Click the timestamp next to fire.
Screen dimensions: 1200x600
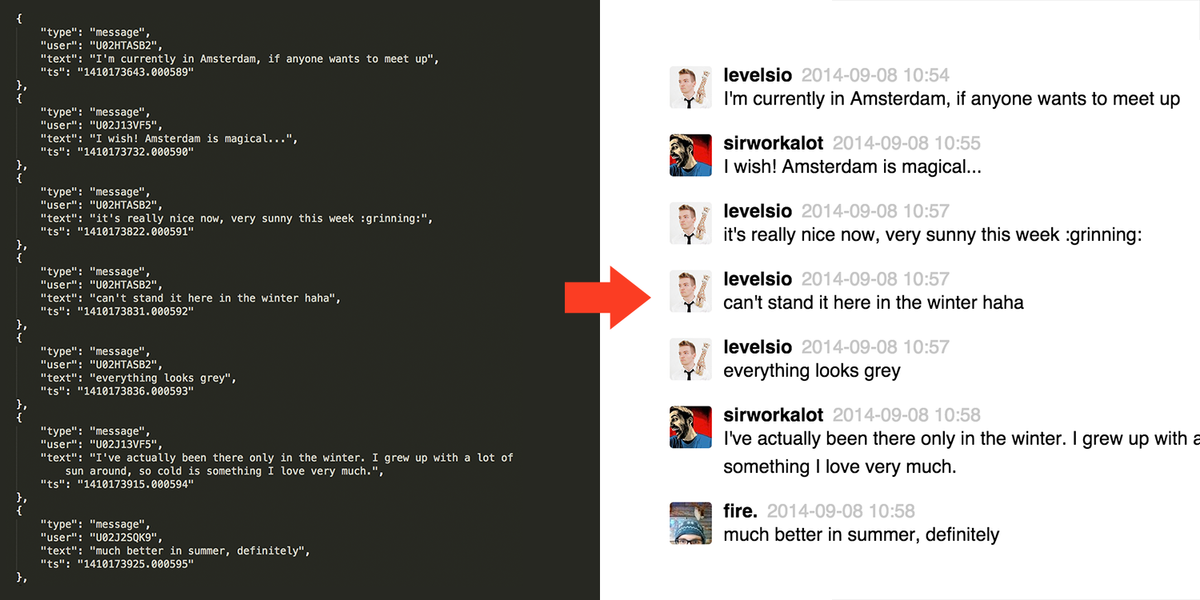coord(841,511)
